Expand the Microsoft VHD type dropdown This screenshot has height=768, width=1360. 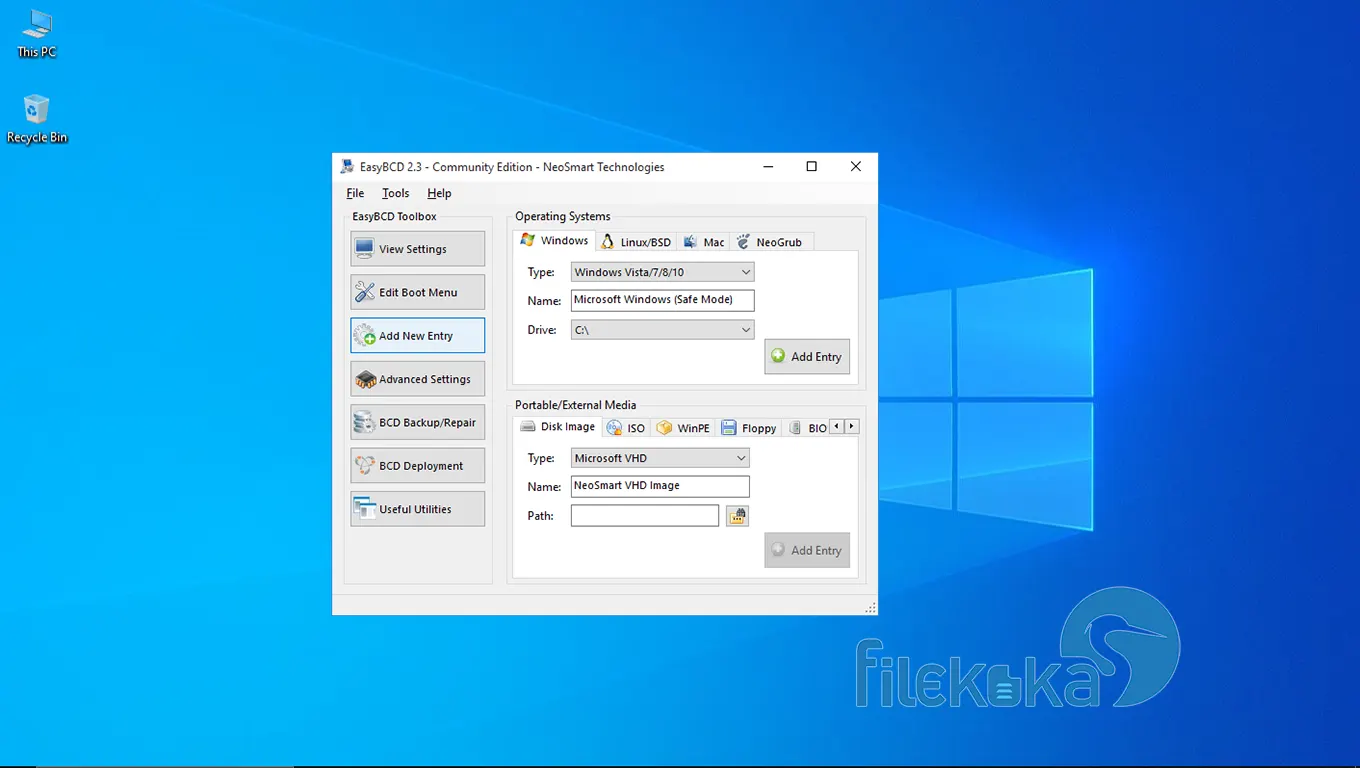660,458
